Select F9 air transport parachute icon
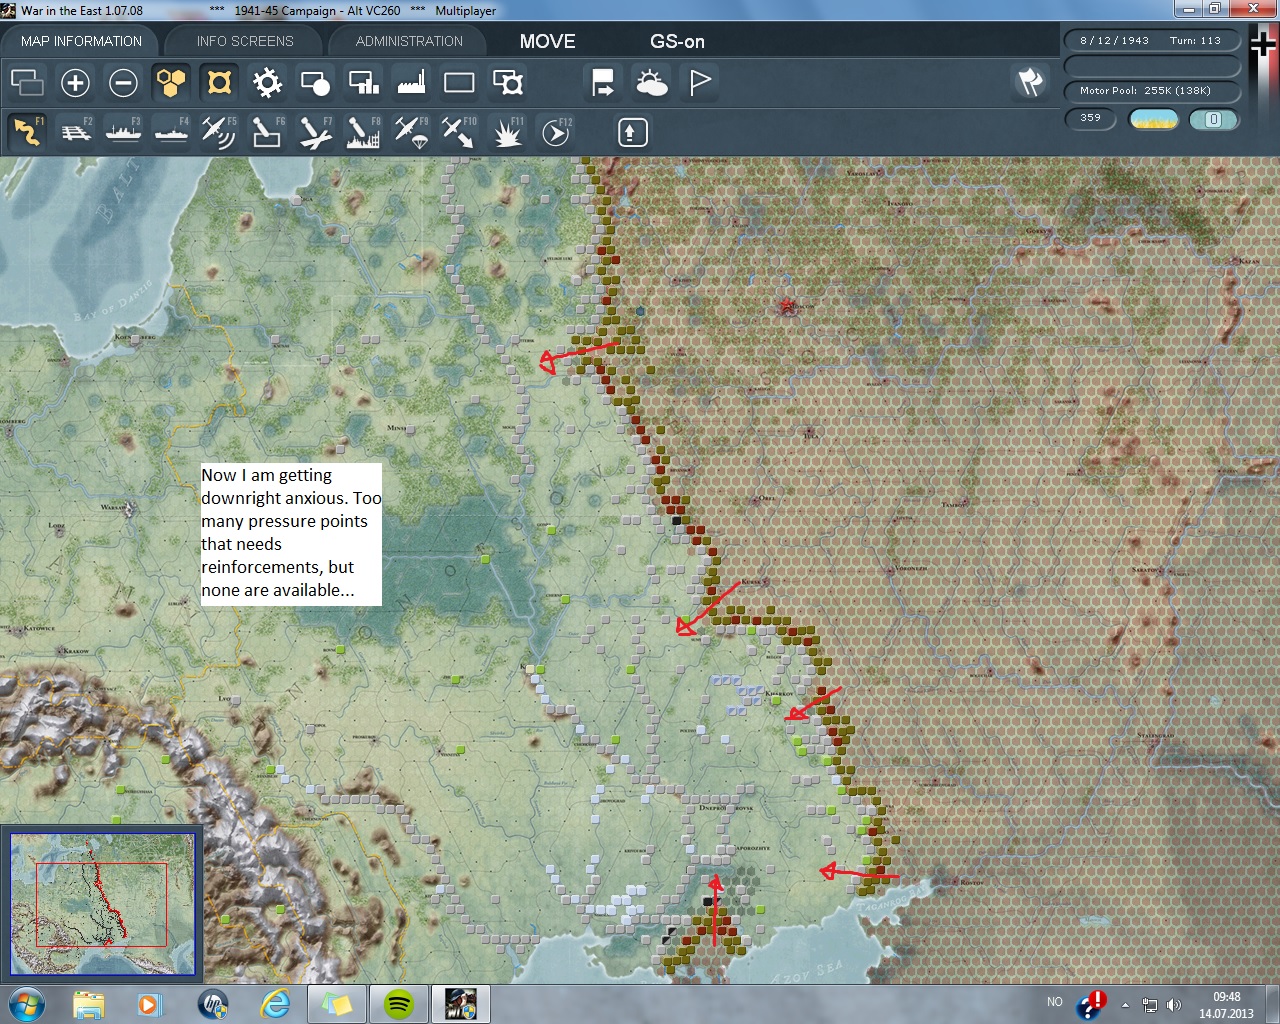Viewport: 1280px width, 1024px height. (411, 132)
